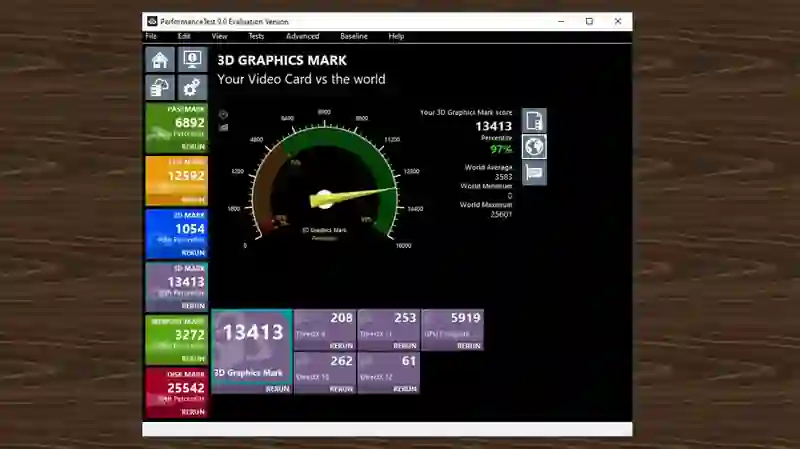Click RERUN on the DirectX 12 tile
800x449 pixels.
coord(405,389)
